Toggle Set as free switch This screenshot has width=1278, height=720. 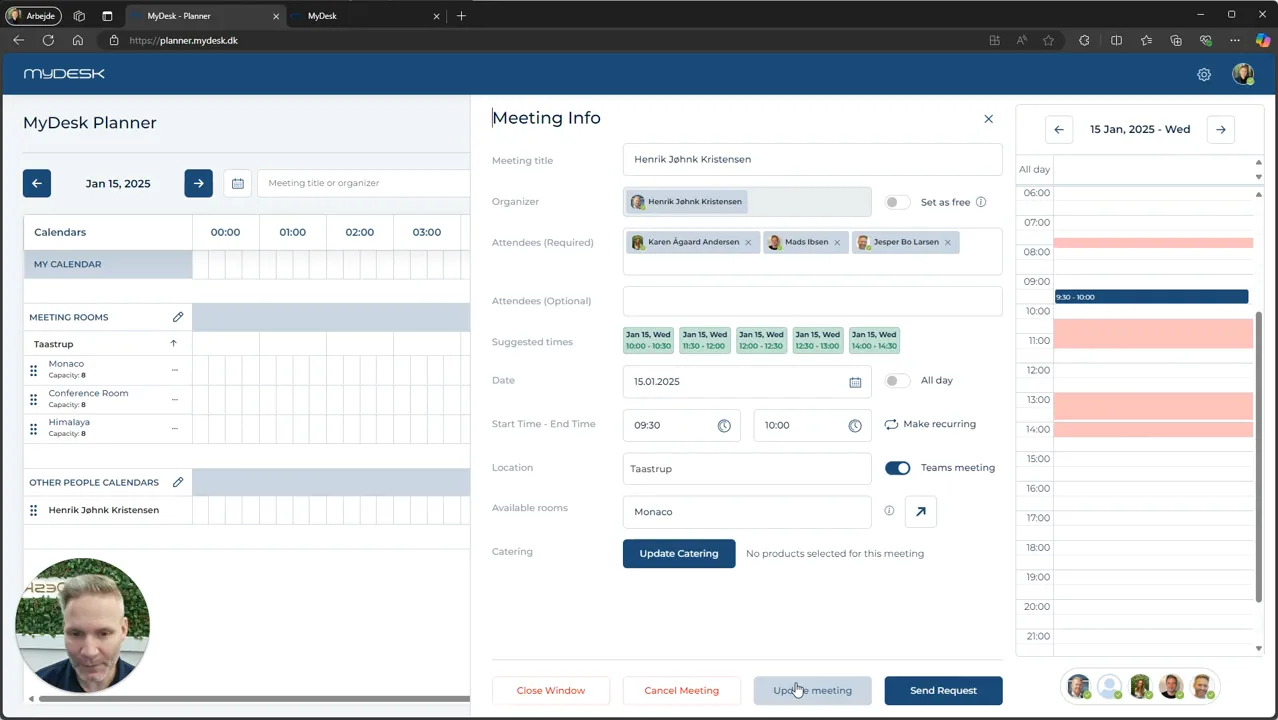pyautogui.click(x=897, y=202)
